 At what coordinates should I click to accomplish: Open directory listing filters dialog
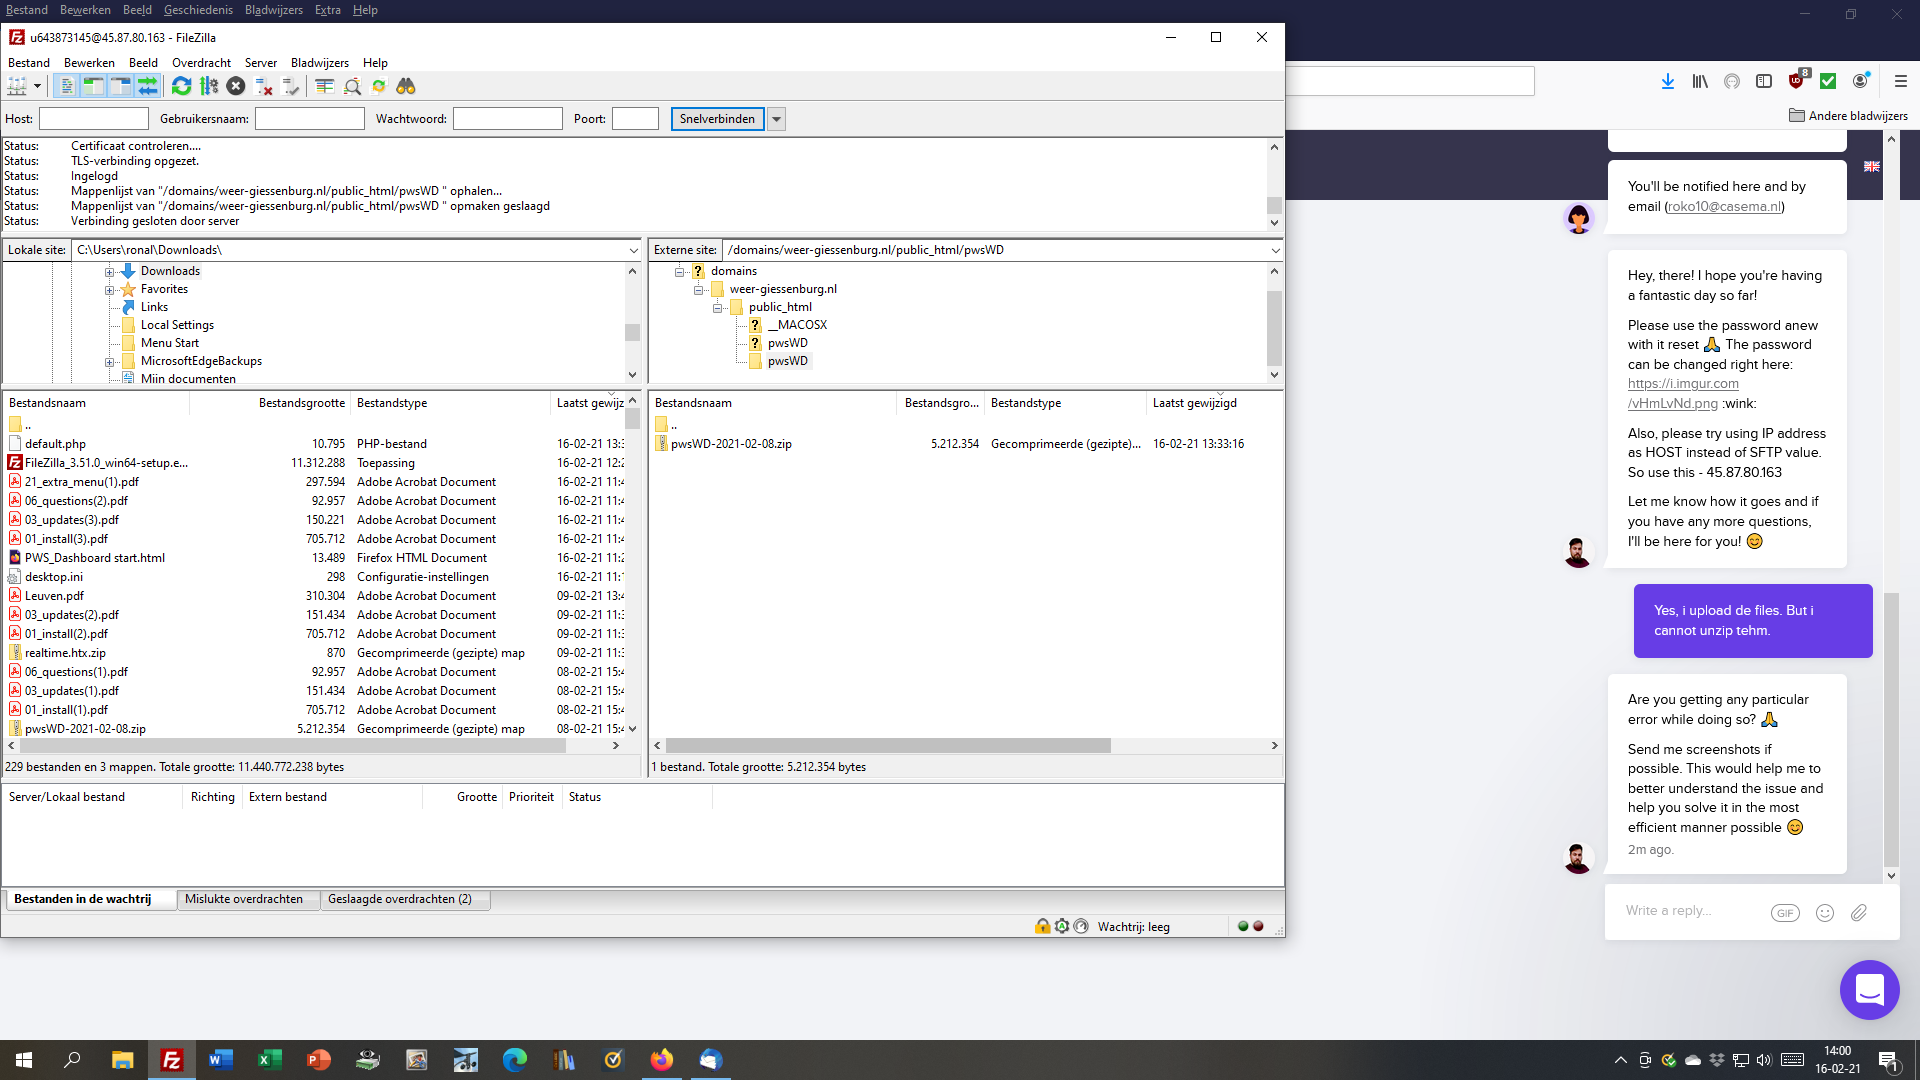324,87
